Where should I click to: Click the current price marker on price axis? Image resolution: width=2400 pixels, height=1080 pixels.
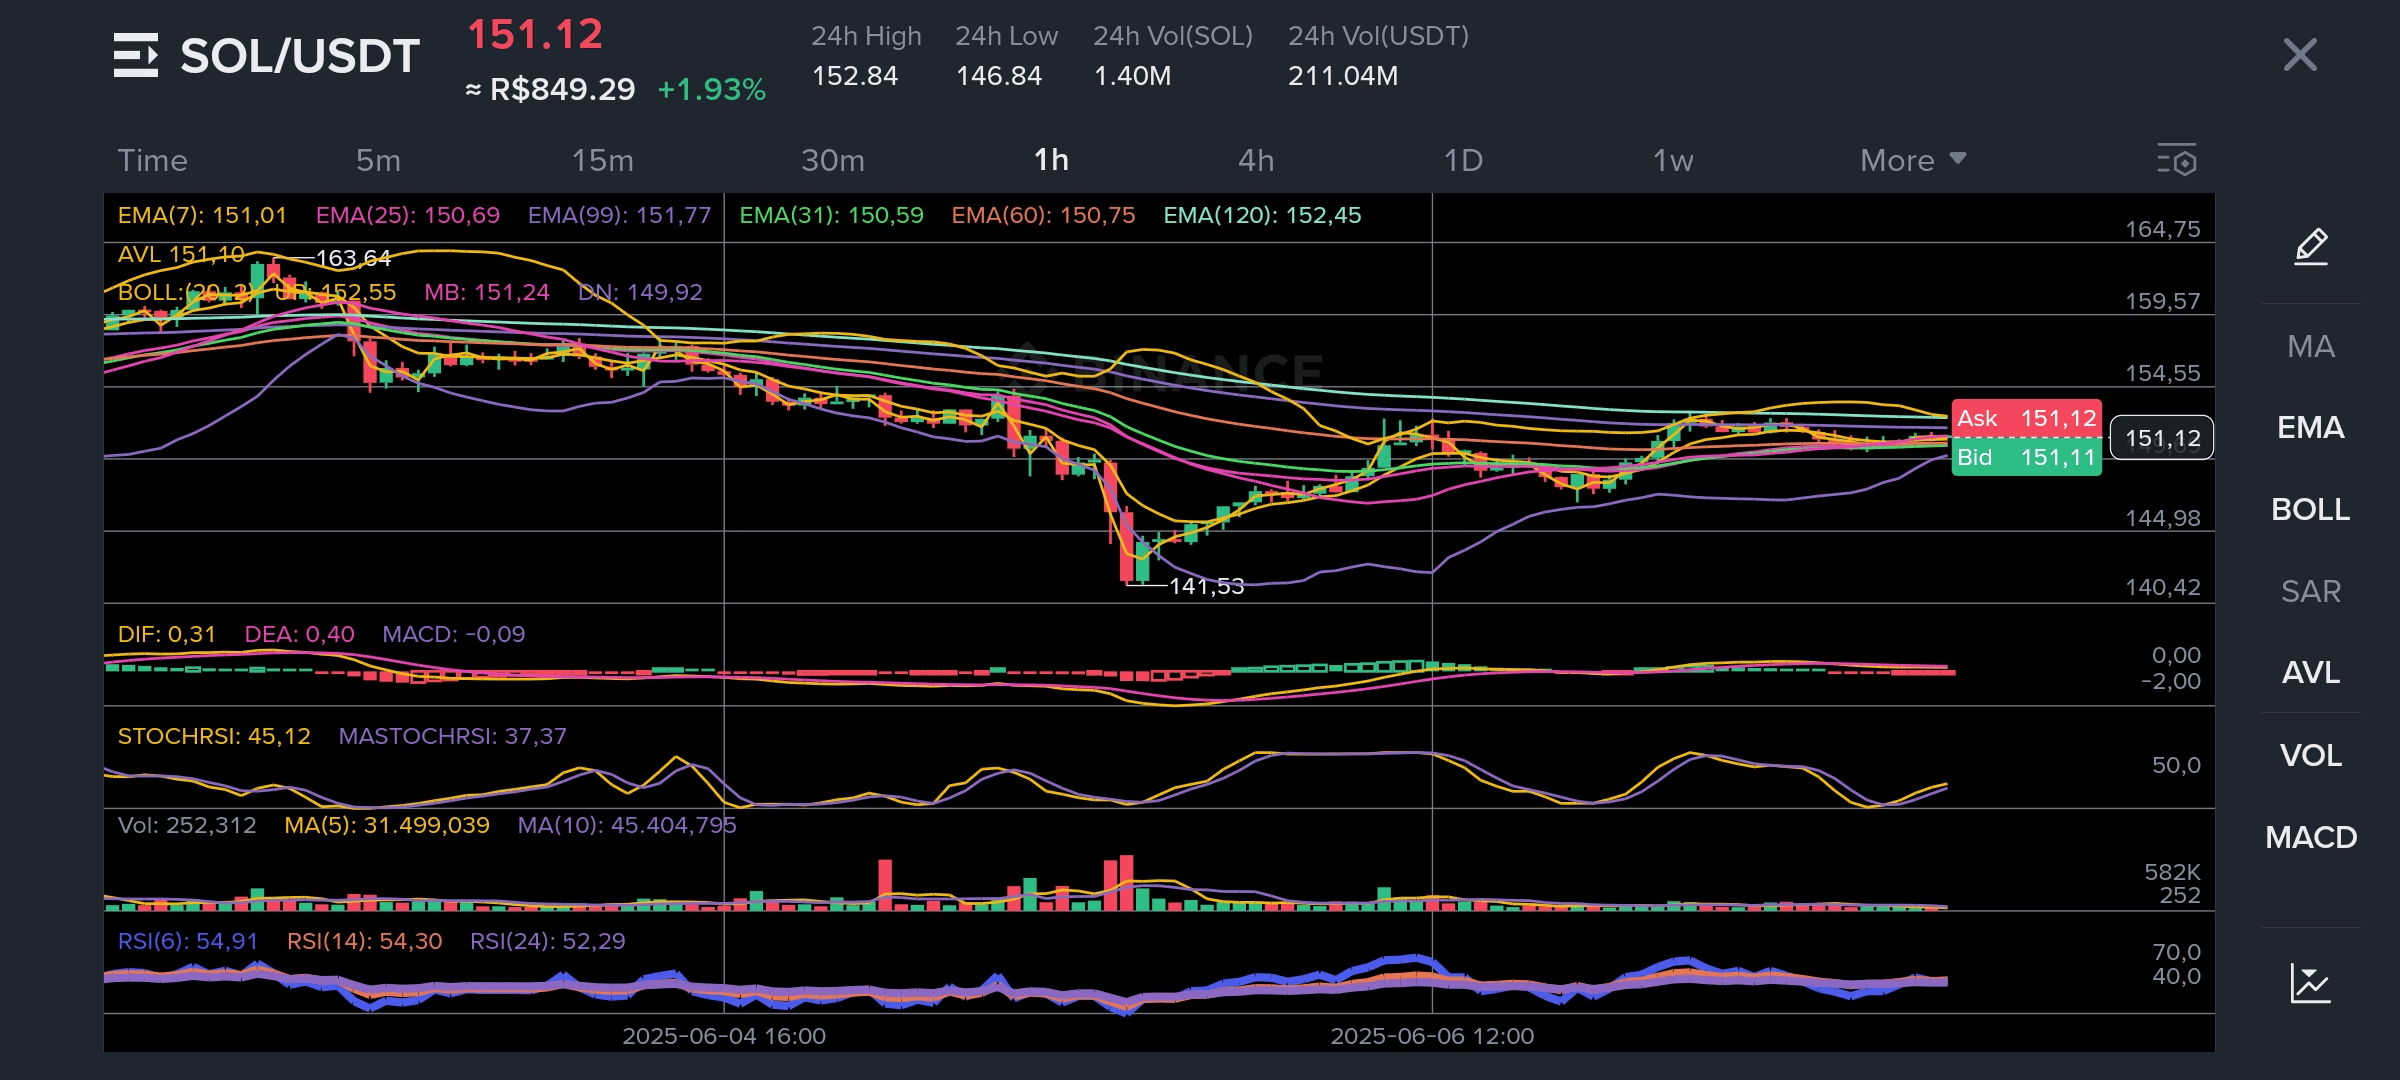pos(2161,438)
